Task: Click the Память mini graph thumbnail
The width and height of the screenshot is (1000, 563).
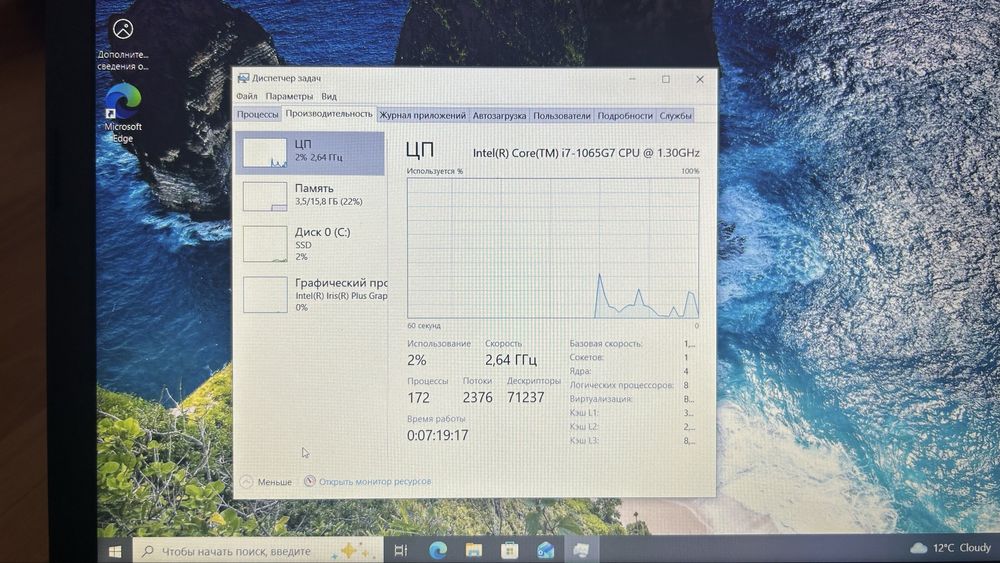Action: tap(265, 196)
